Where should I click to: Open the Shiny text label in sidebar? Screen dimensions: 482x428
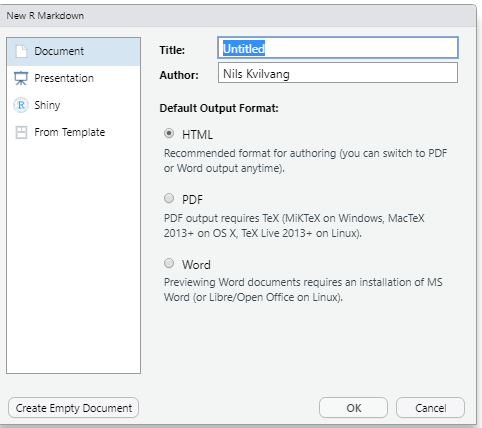point(47,105)
